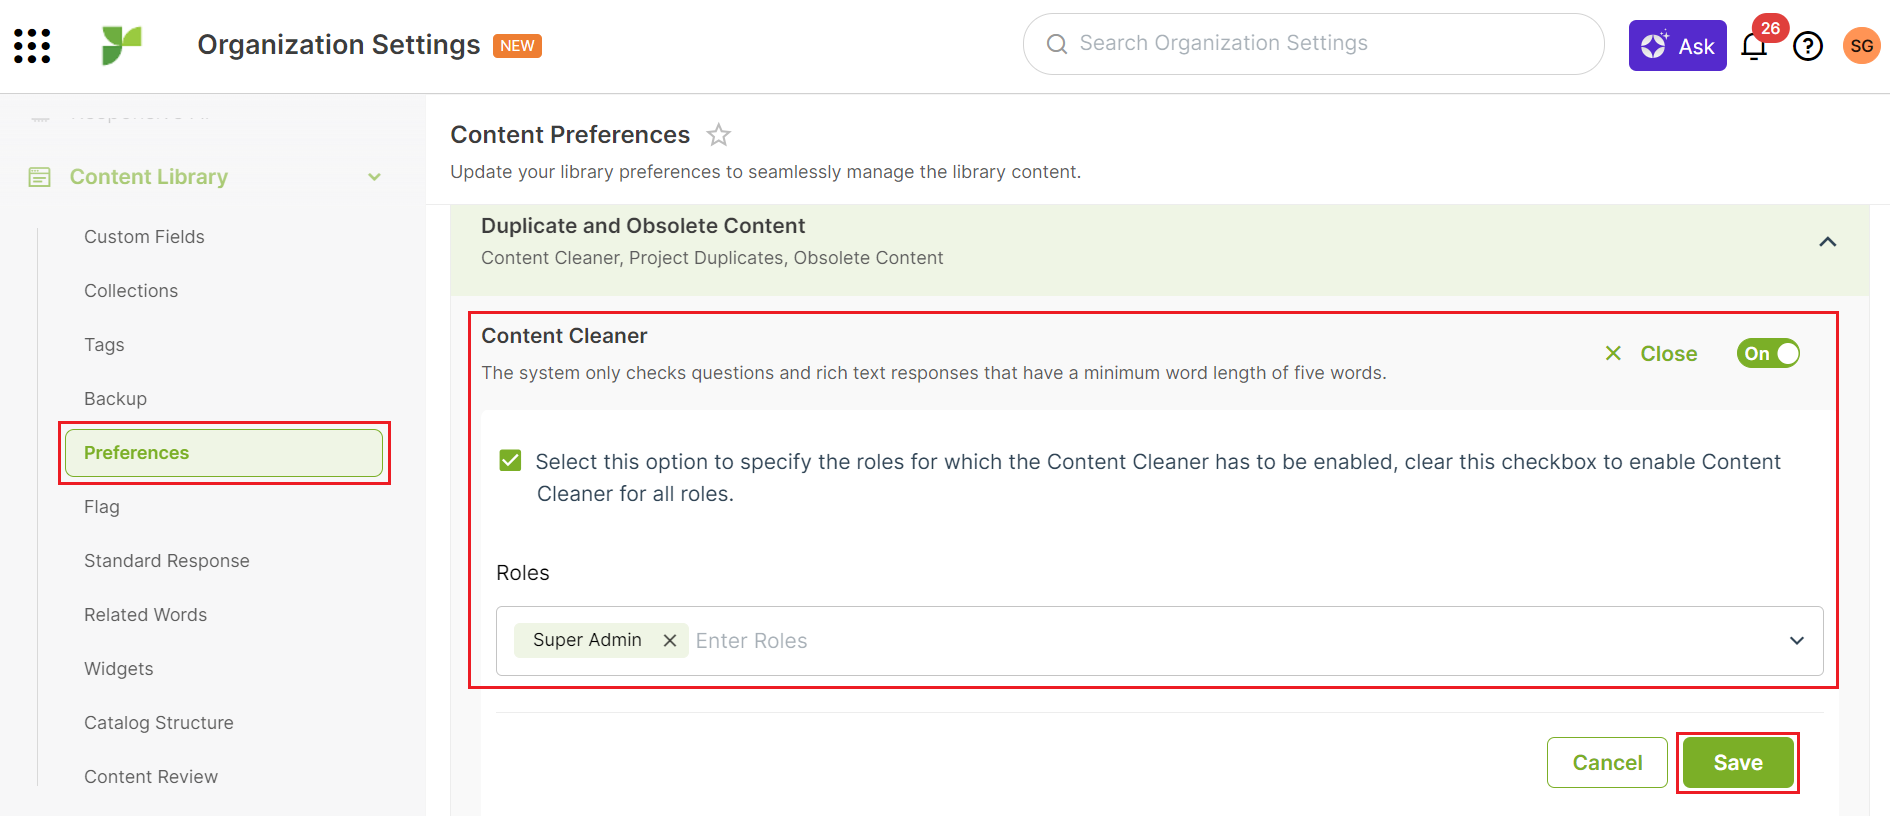Click the Content Library sidebar icon
Viewport: 1890px width, 816px height.
point(40,177)
